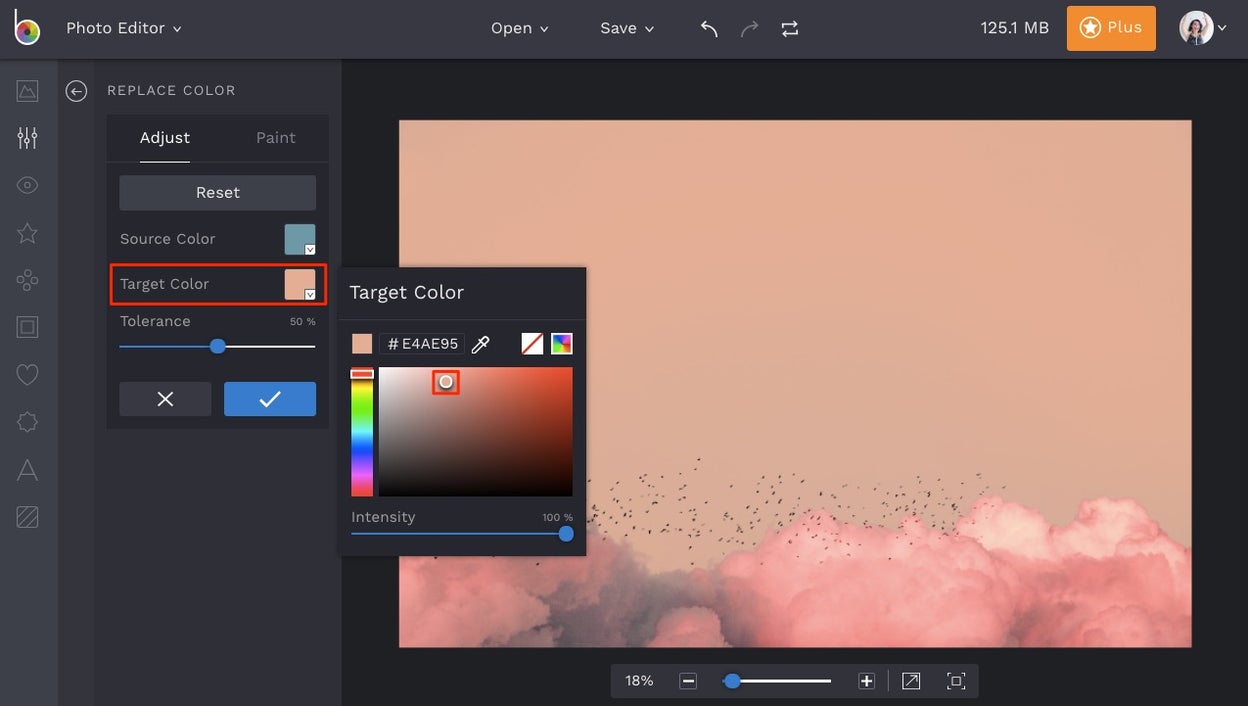Viewport: 1248px width, 706px height.
Task: Open the Save dropdown in the top bar
Action: [x=626, y=28]
